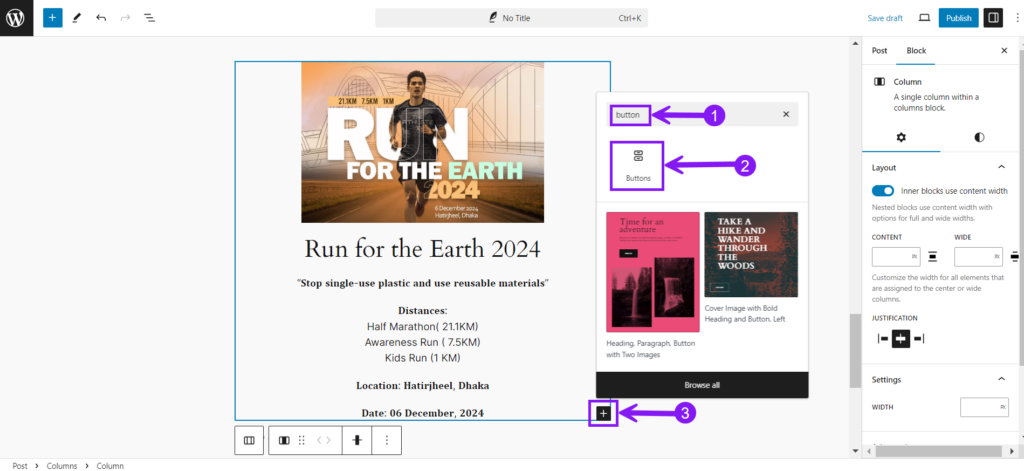Click the WIDE width input
Screen dimensions: 1024x471
(x=978, y=257)
